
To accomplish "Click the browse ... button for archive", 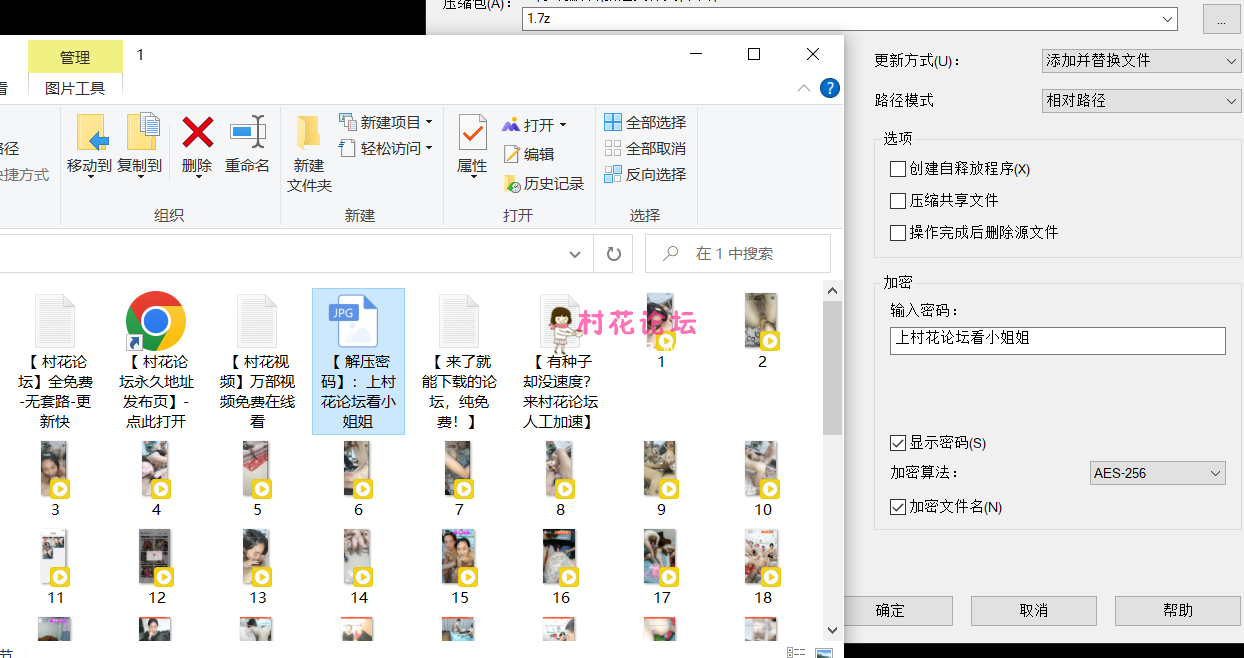I will point(1222,19).
